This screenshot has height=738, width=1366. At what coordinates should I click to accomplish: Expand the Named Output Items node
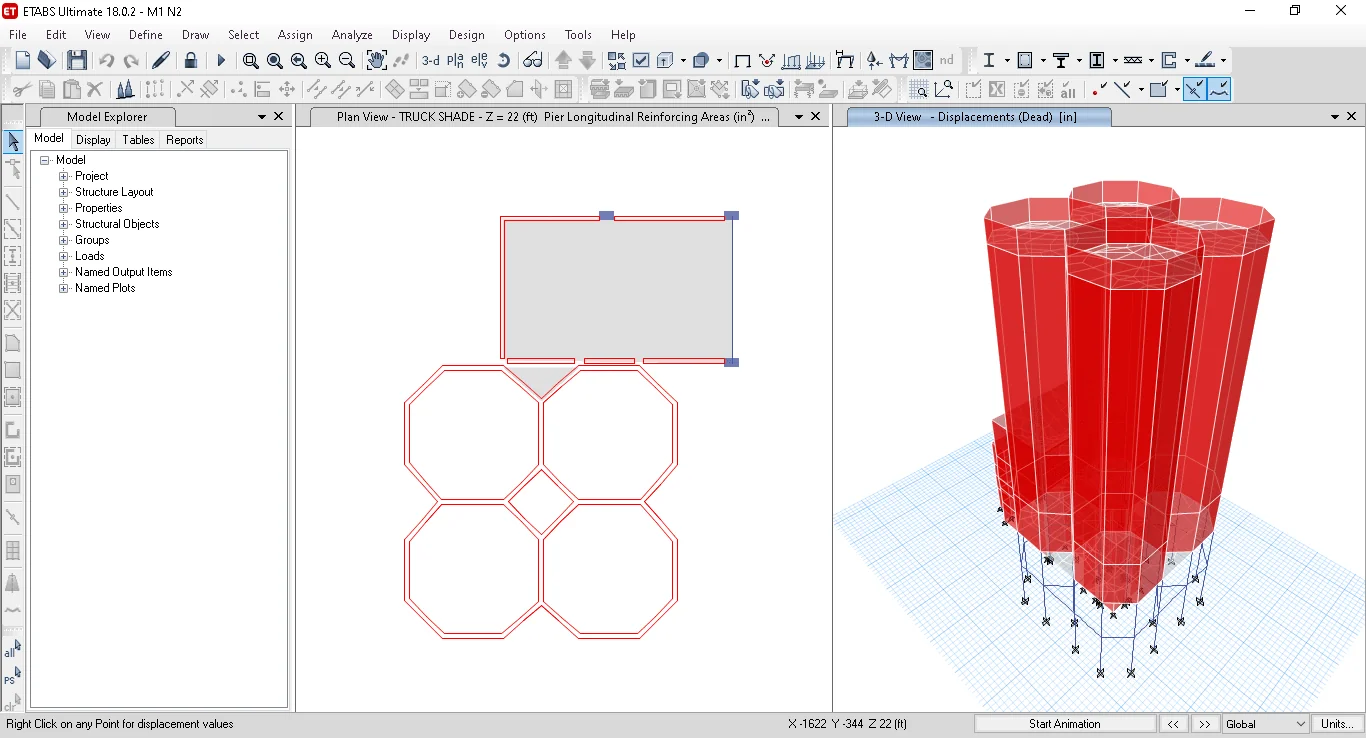tap(64, 272)
